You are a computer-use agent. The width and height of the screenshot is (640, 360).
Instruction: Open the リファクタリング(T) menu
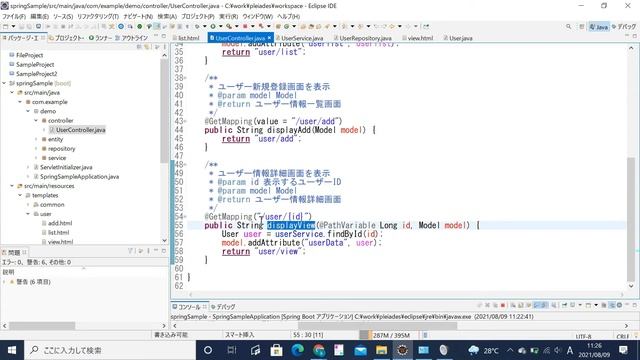(98, 16)
